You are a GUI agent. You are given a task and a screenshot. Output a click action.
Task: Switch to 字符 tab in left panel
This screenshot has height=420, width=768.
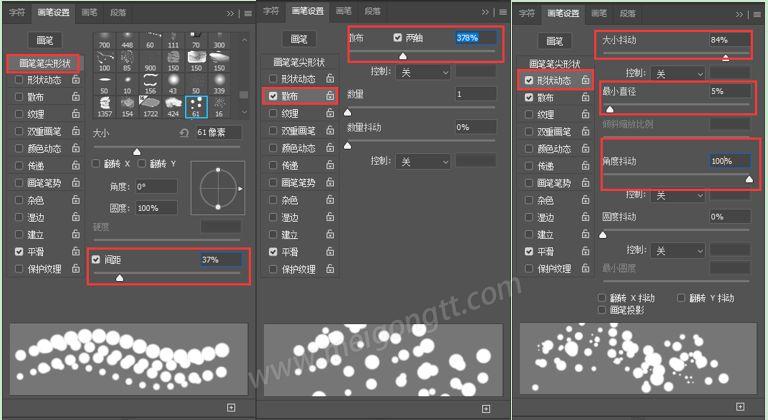pos(17,12)
